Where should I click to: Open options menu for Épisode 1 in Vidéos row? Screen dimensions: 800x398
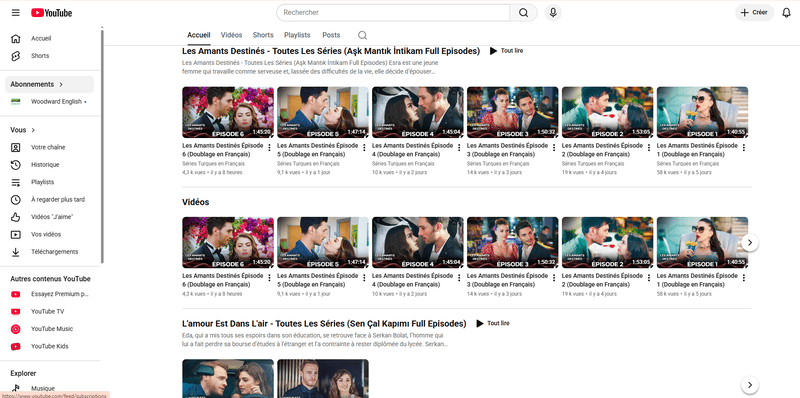pyautogui.click(x=744, y=278)
